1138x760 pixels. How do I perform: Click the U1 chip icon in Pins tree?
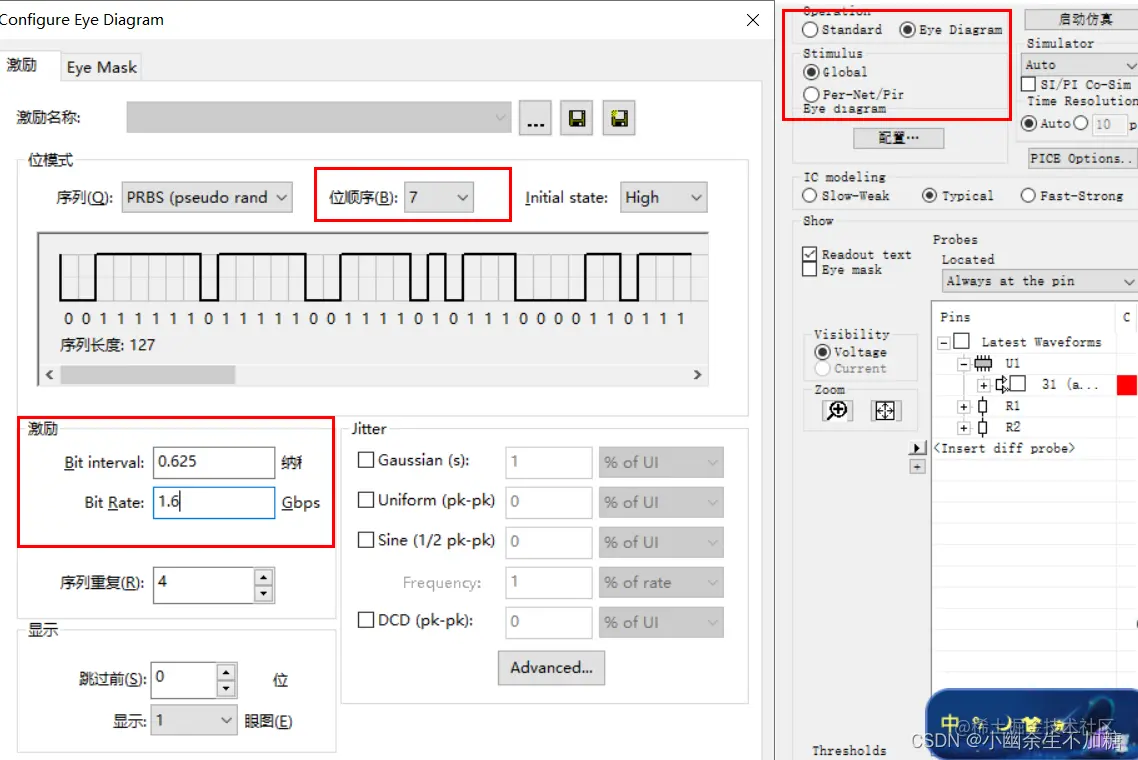(983, 363)
